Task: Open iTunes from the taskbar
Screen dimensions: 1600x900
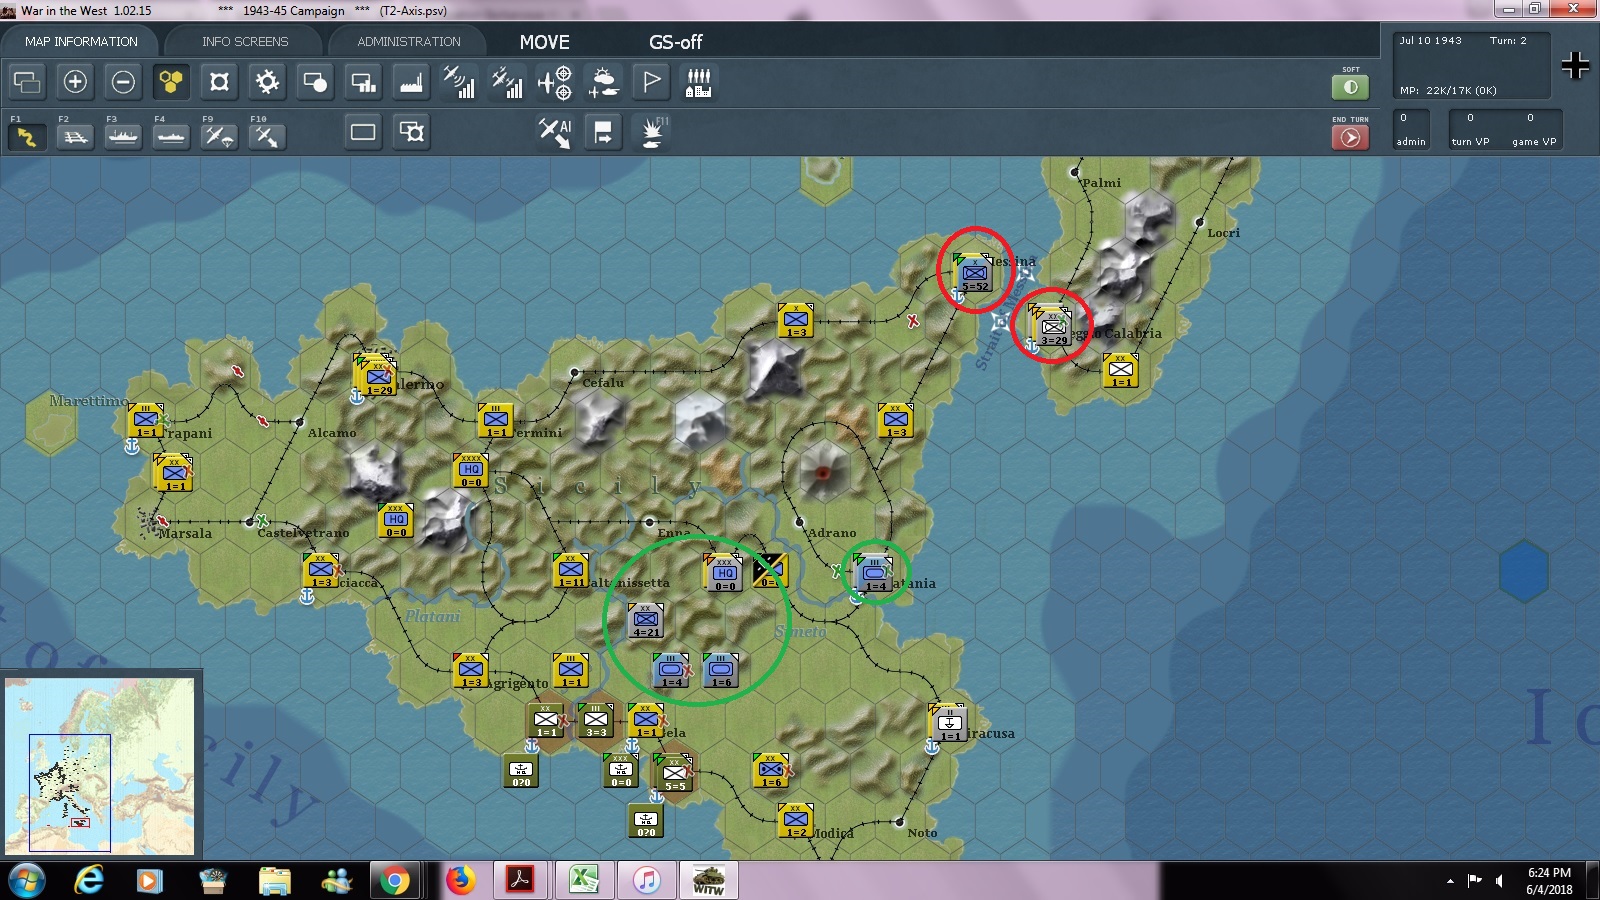Action: pos(646,881)
